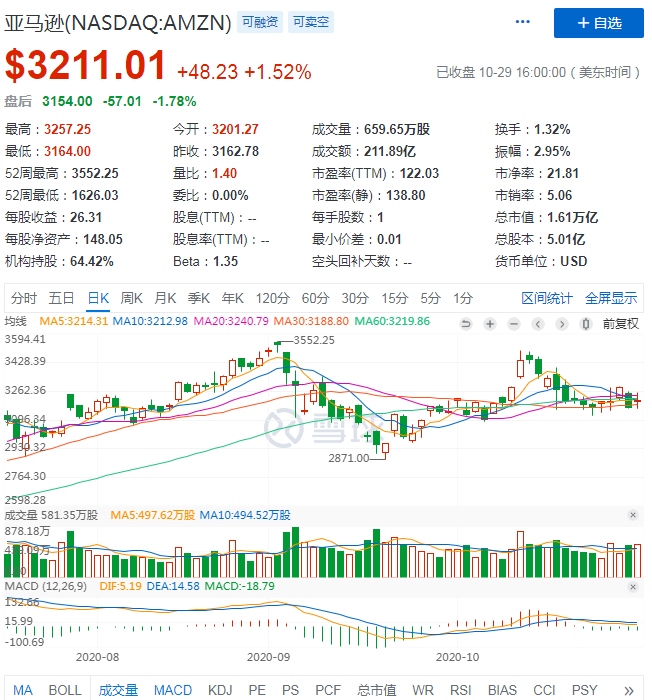Screen dimensions: 652x700
Task: Click the DIF:5.19 MACD value
Action: 120,586
